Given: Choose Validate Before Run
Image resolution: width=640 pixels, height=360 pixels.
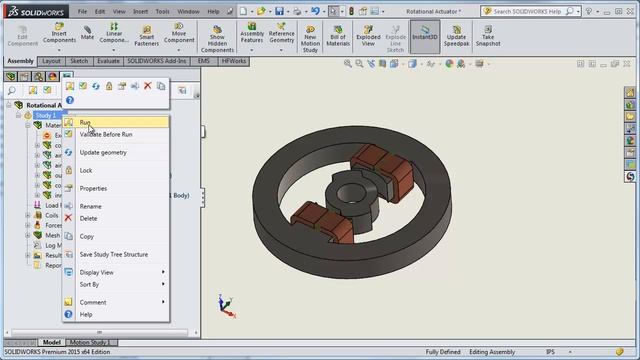Looking at the screenshot, I should [116, 134].
